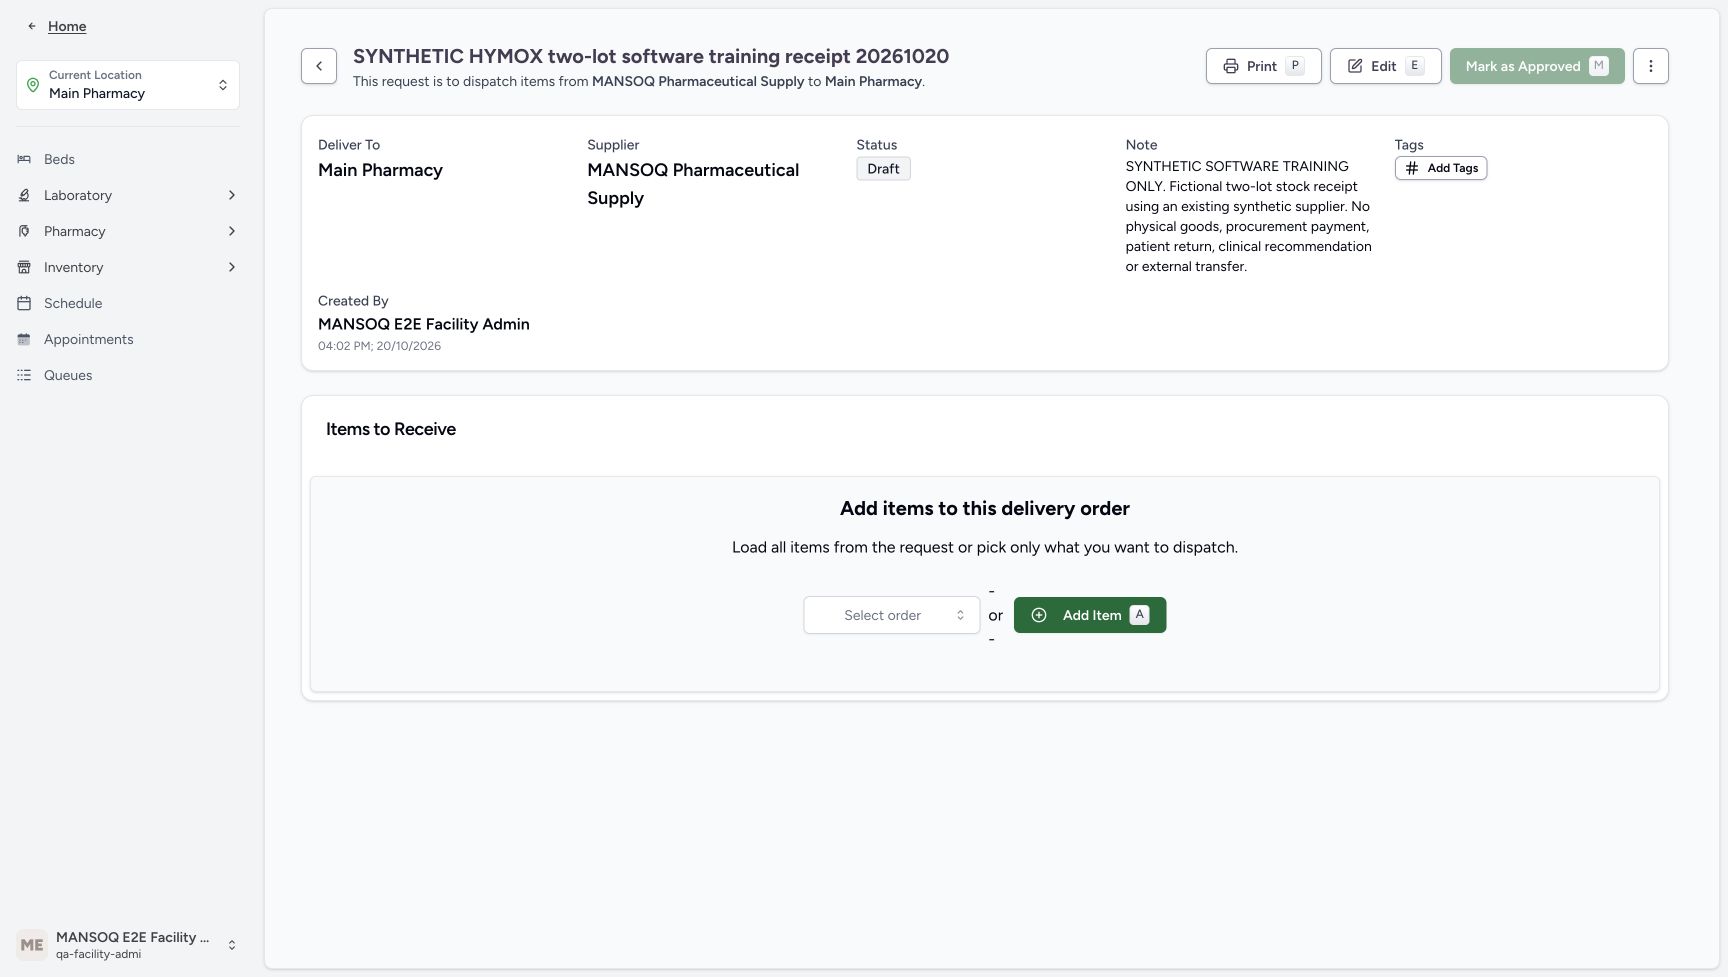Open the three-dot more options menu
This screenshot has height=977, width=1728.
tap(1650, 66)
